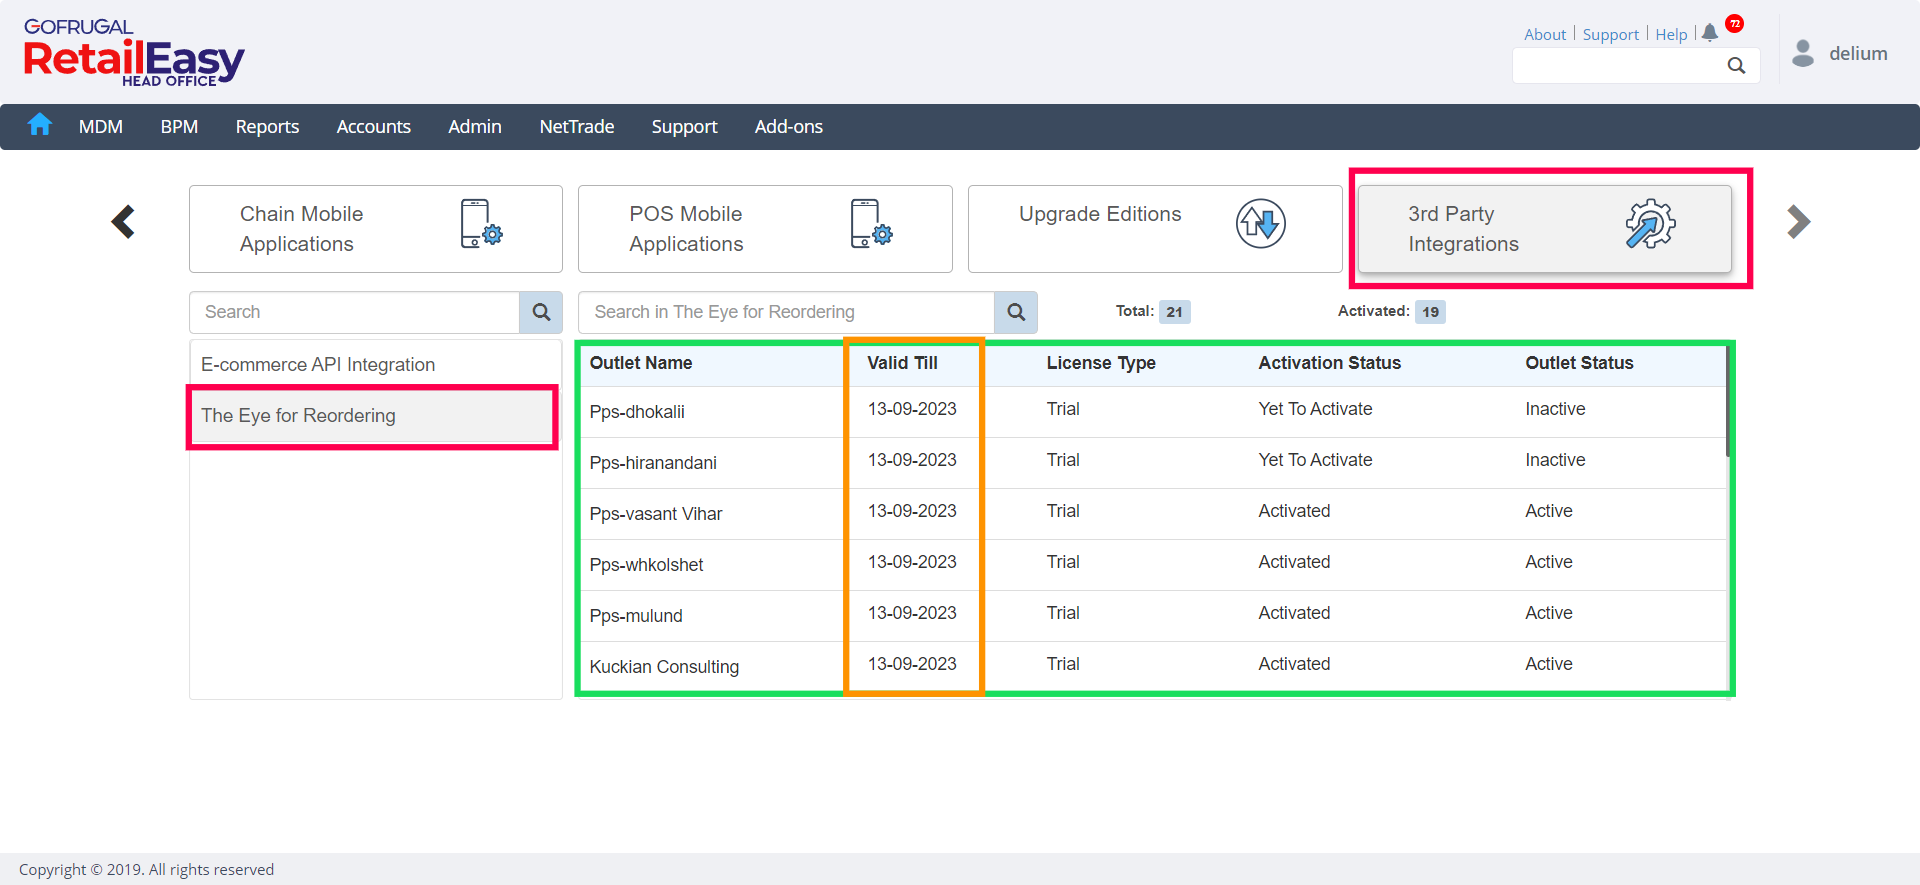
Task: Click the Valid Till column header
Action: [x=902, y=363]
